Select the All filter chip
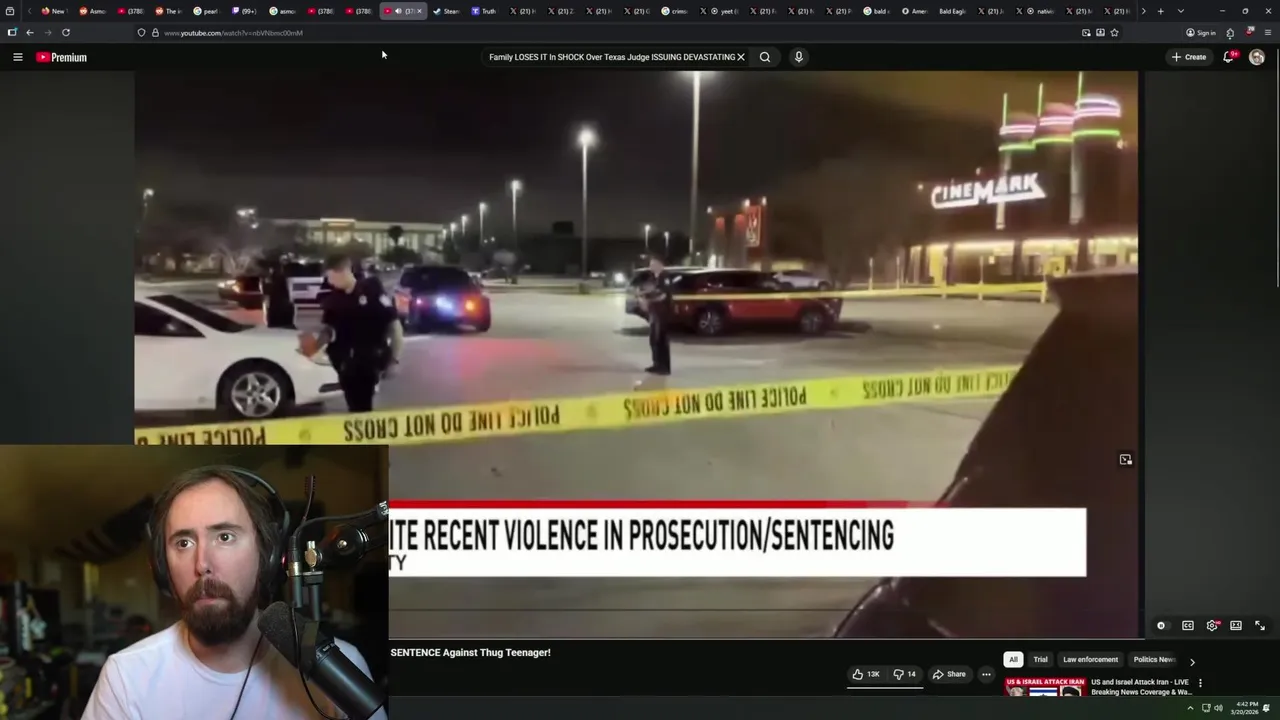The image size is (1280, 720). coord(1013,660)
